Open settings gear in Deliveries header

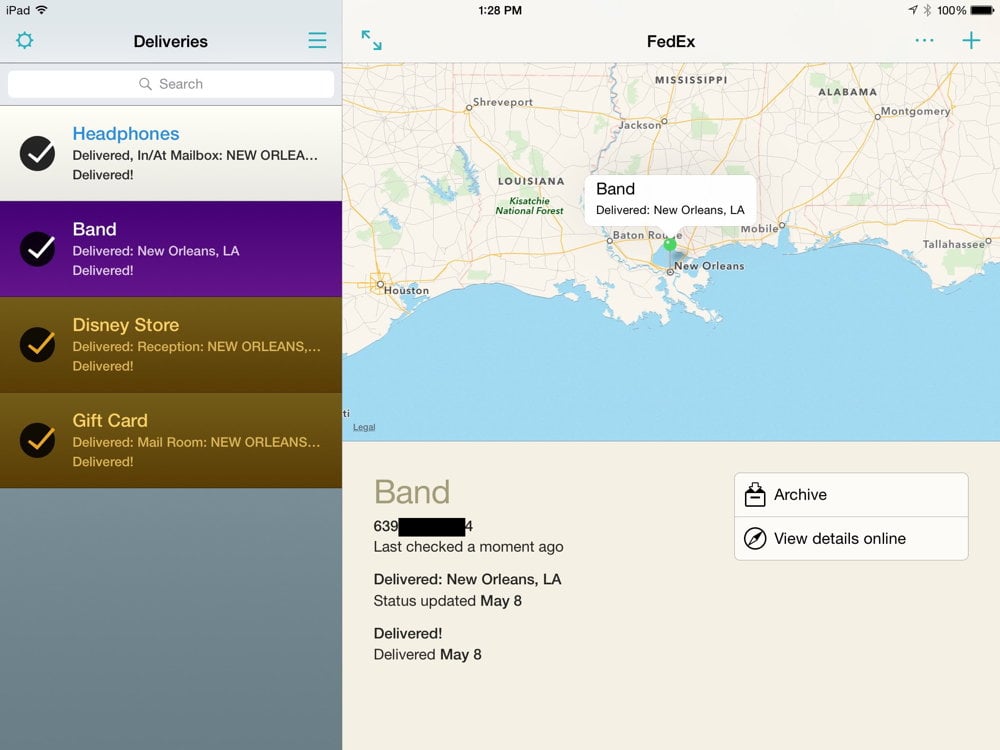24,41
